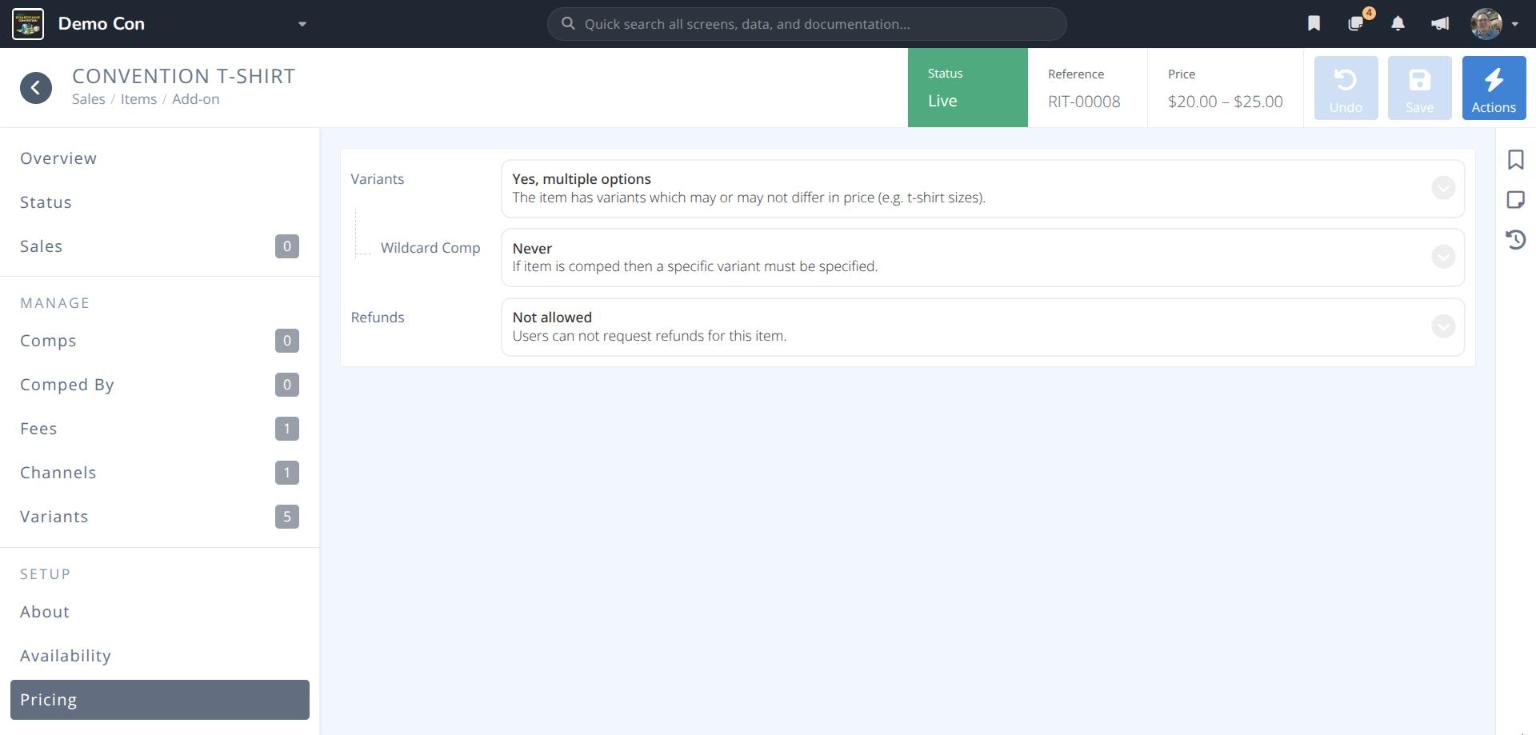Screen dimensions: 1536x735
Task: Expand the Refunds dropdown arrow
Action: (1443, 326)
